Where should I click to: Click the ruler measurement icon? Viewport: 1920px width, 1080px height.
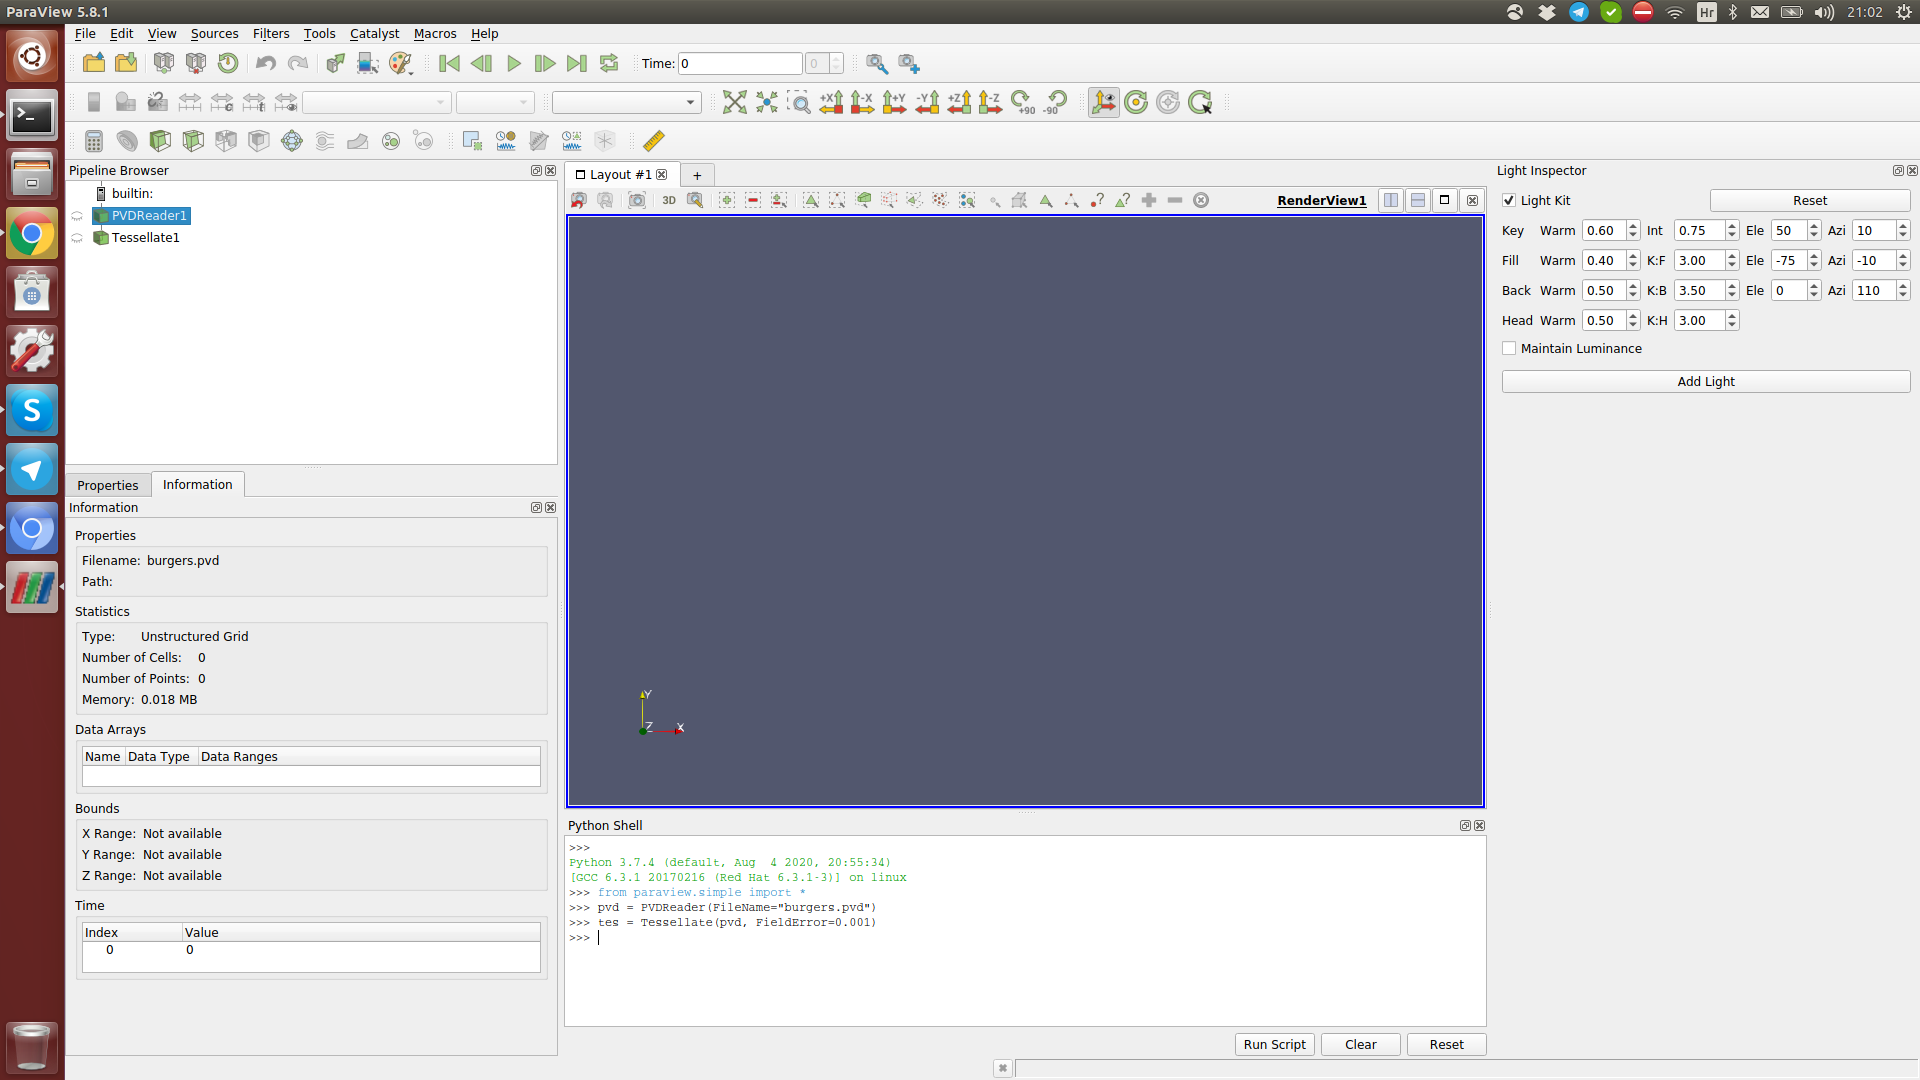[653, 141]
